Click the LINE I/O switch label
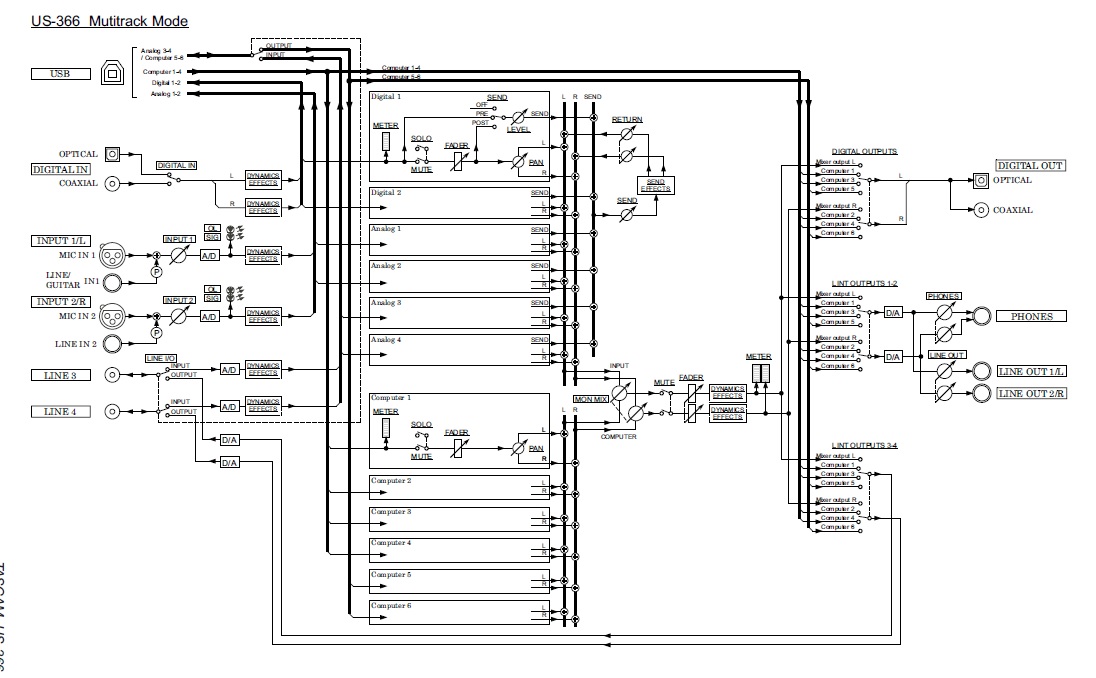 161,358
